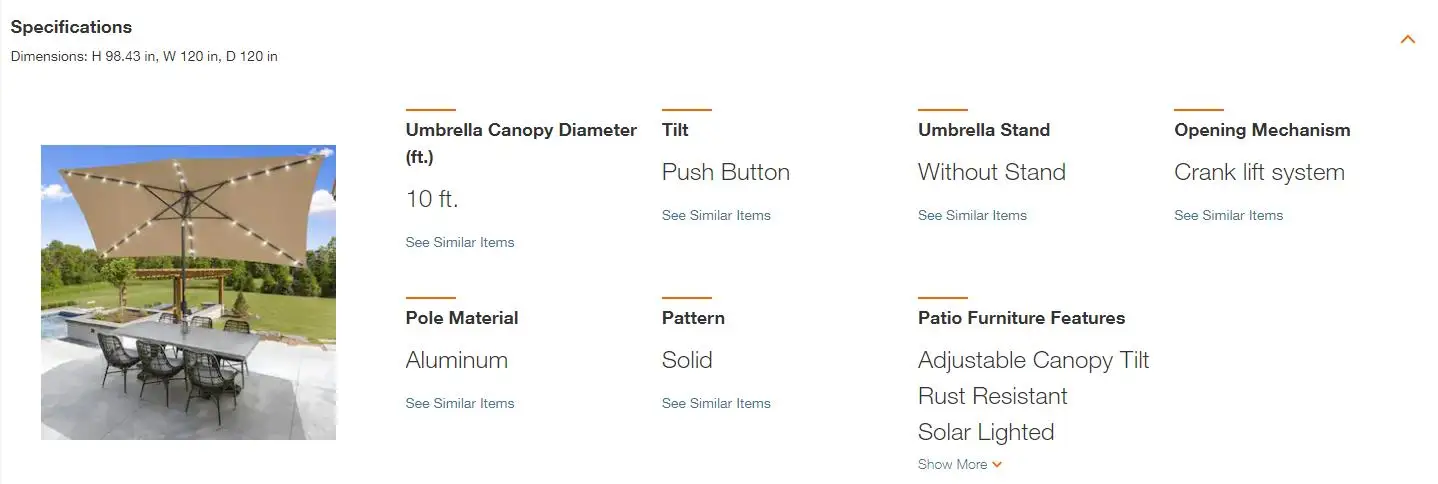The width and height of the screenshot is (1438, 484).
Task: Collapse the Specifications section with the orange chevron
Action: (1408, 40)
